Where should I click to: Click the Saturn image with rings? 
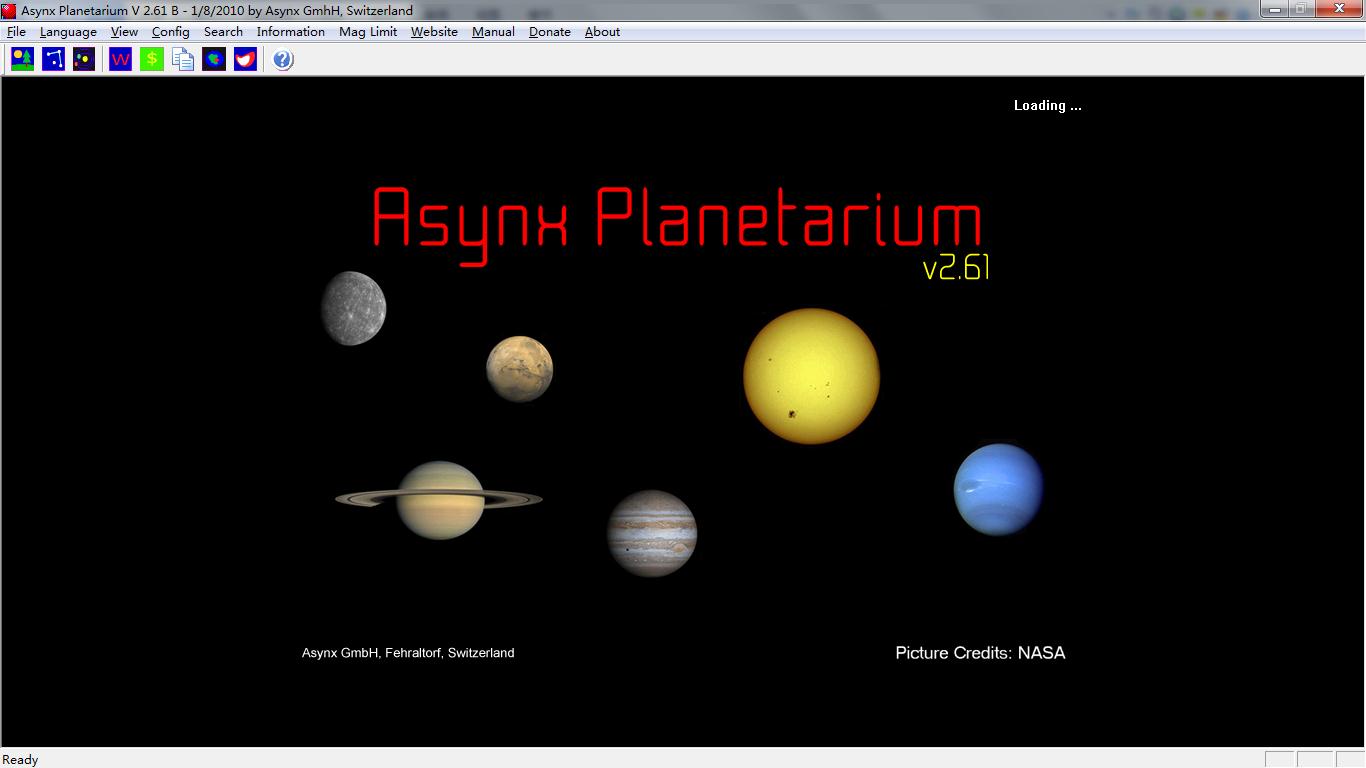tap(439, 499)
